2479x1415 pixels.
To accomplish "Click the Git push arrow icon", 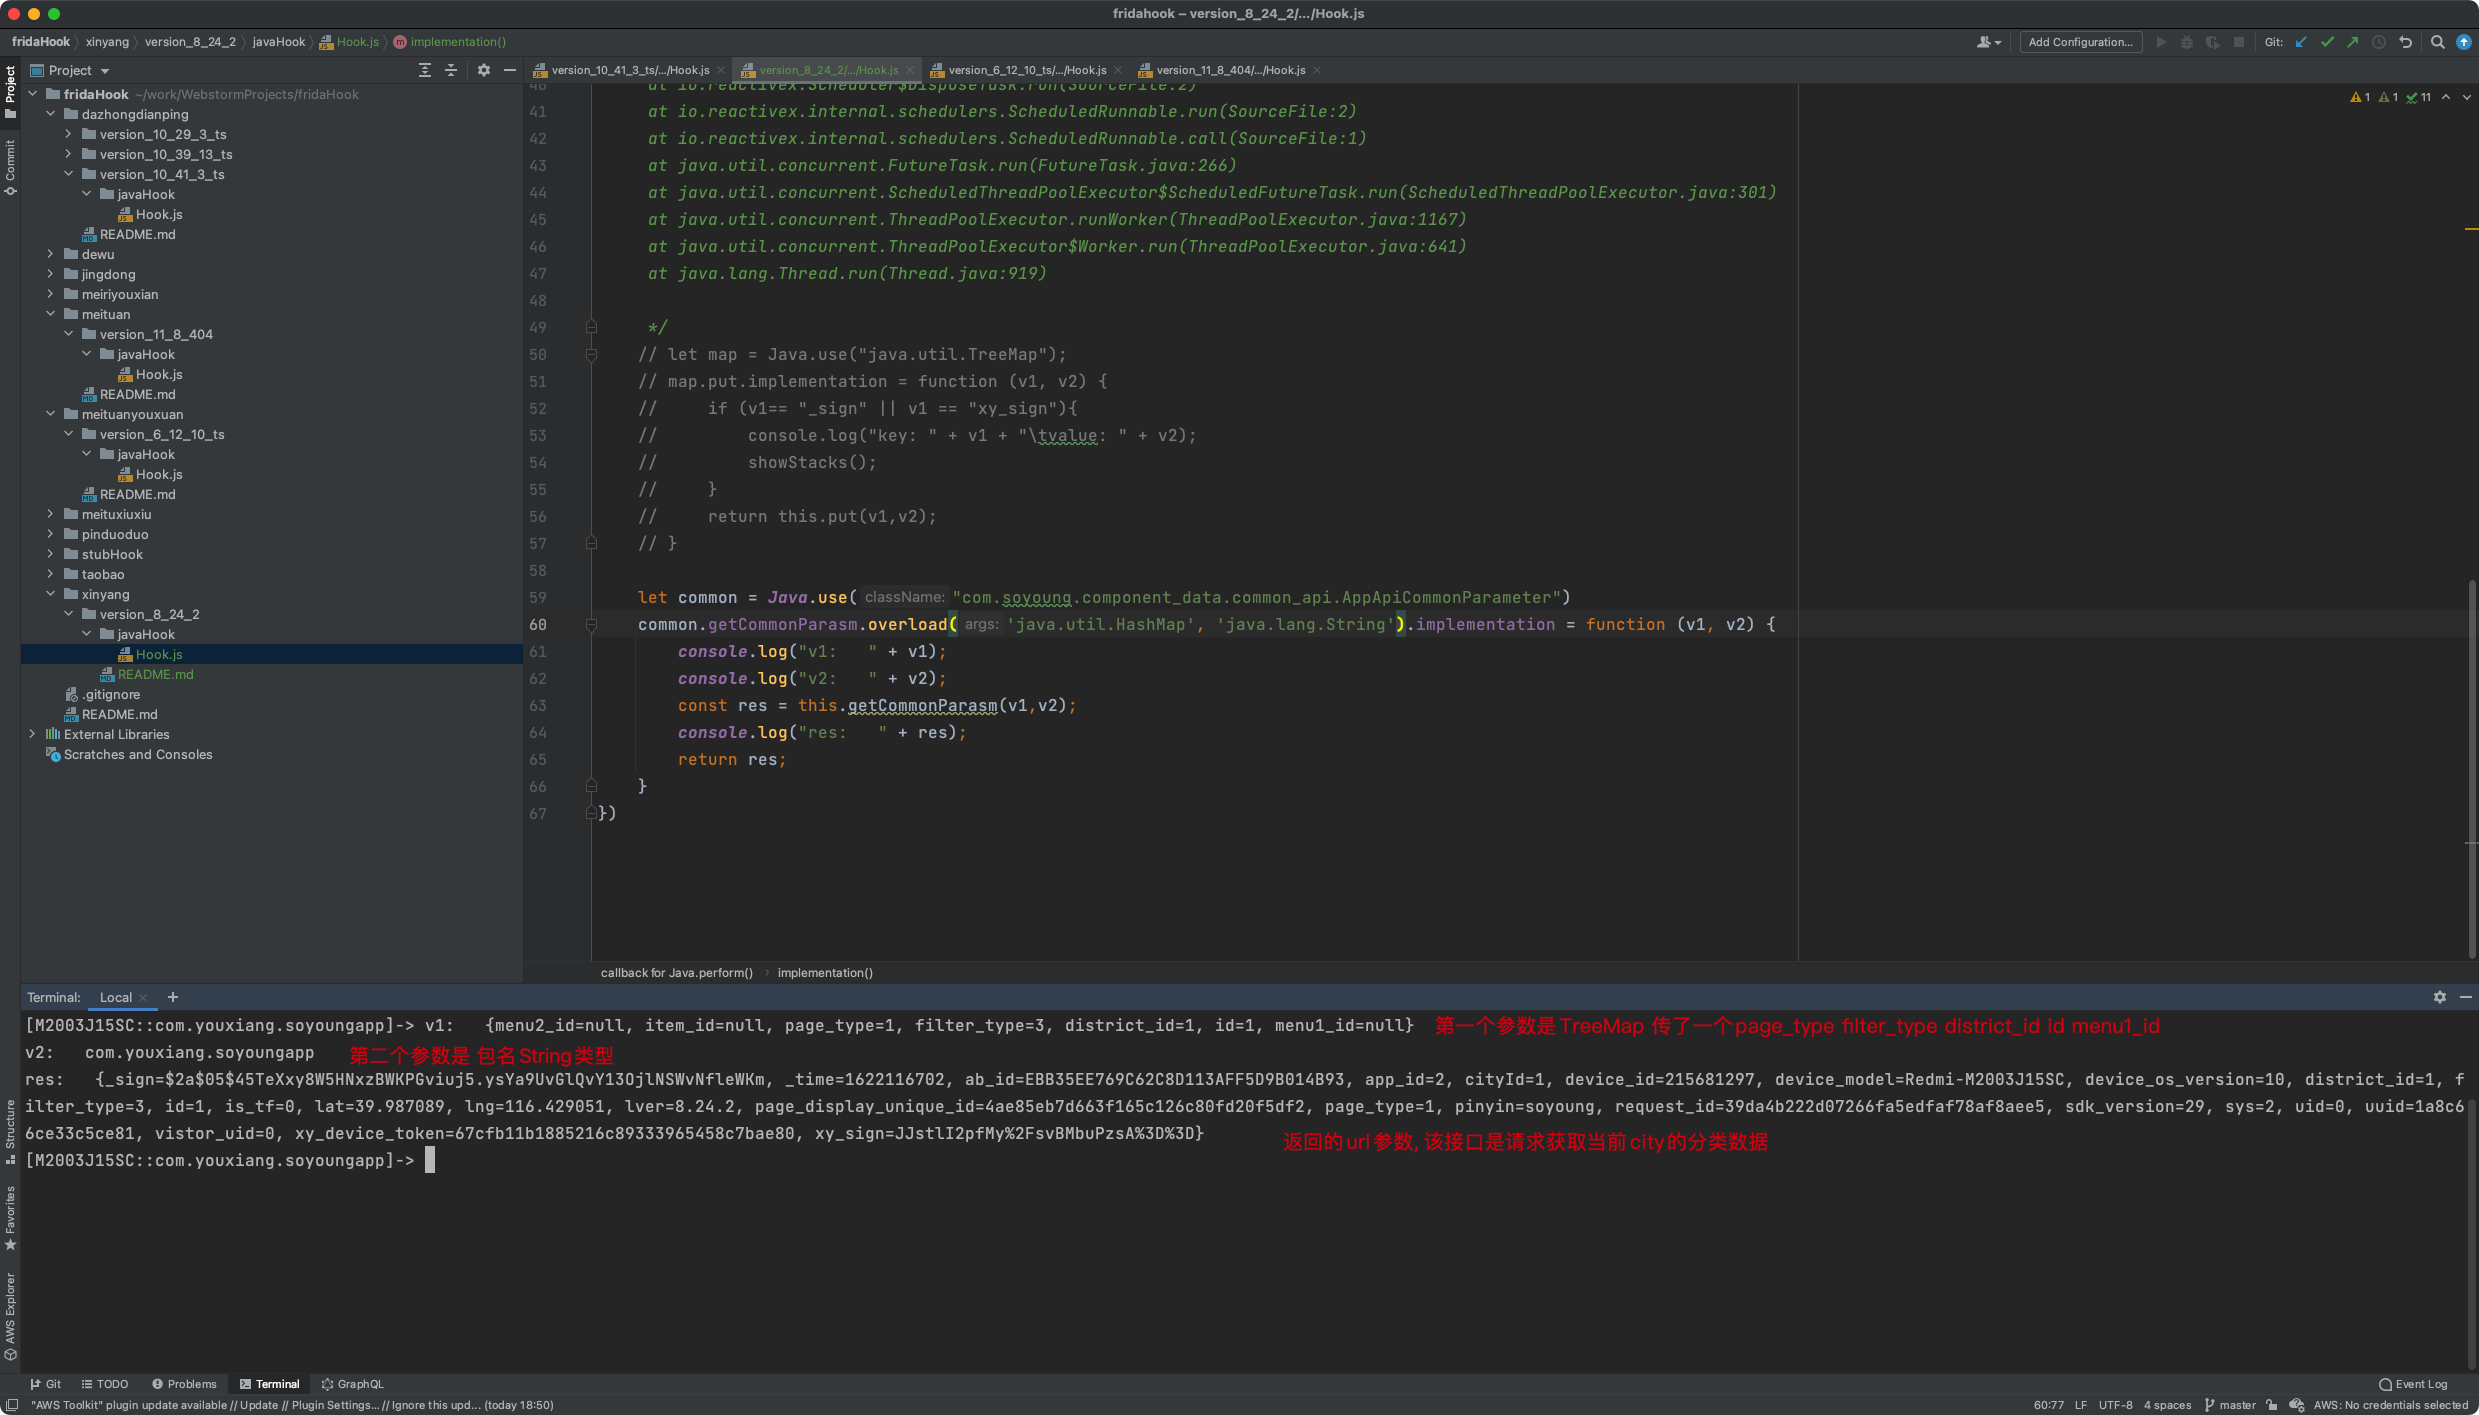I will 2352,42.
